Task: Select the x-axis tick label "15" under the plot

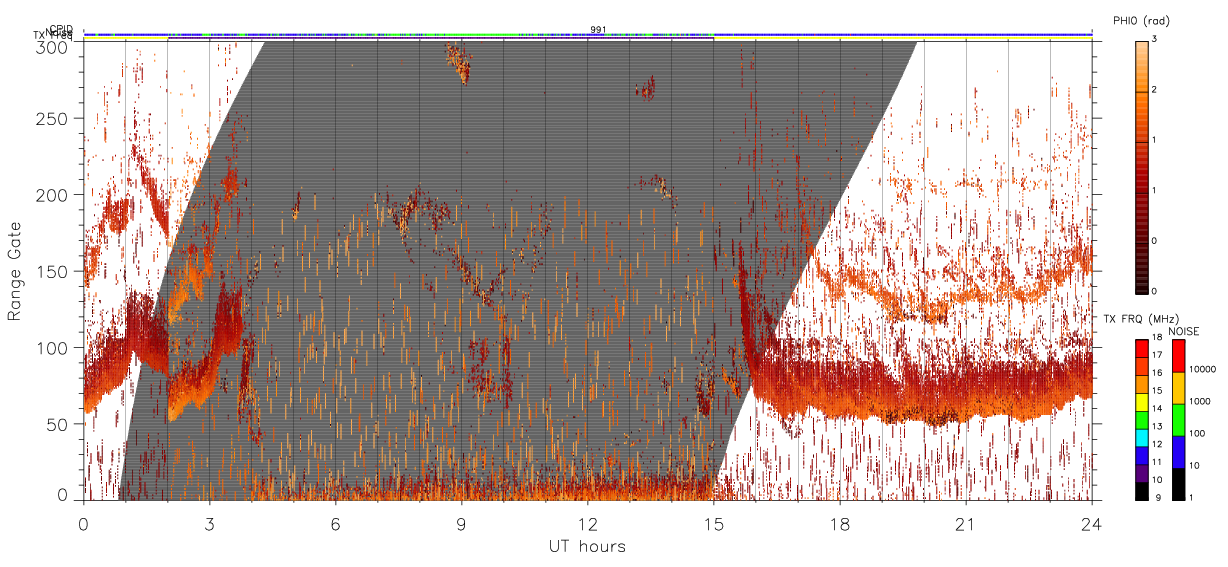Action: coord(713,523)
